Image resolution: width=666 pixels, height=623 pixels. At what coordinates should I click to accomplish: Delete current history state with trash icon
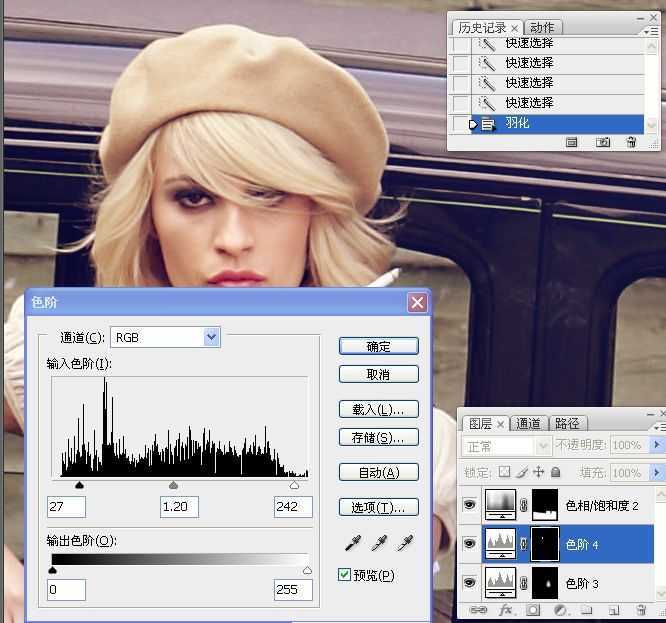point(631,142)
